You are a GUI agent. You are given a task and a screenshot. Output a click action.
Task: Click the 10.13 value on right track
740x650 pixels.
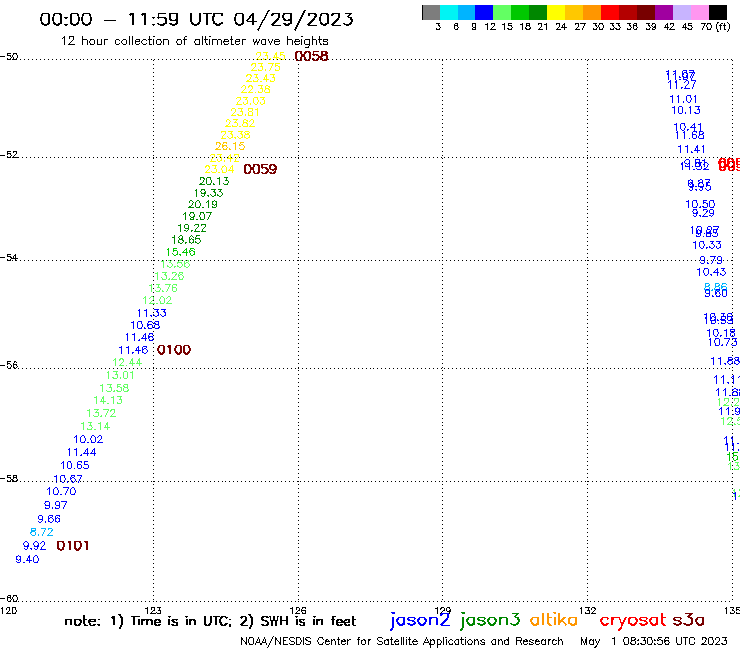pos(686,110)
